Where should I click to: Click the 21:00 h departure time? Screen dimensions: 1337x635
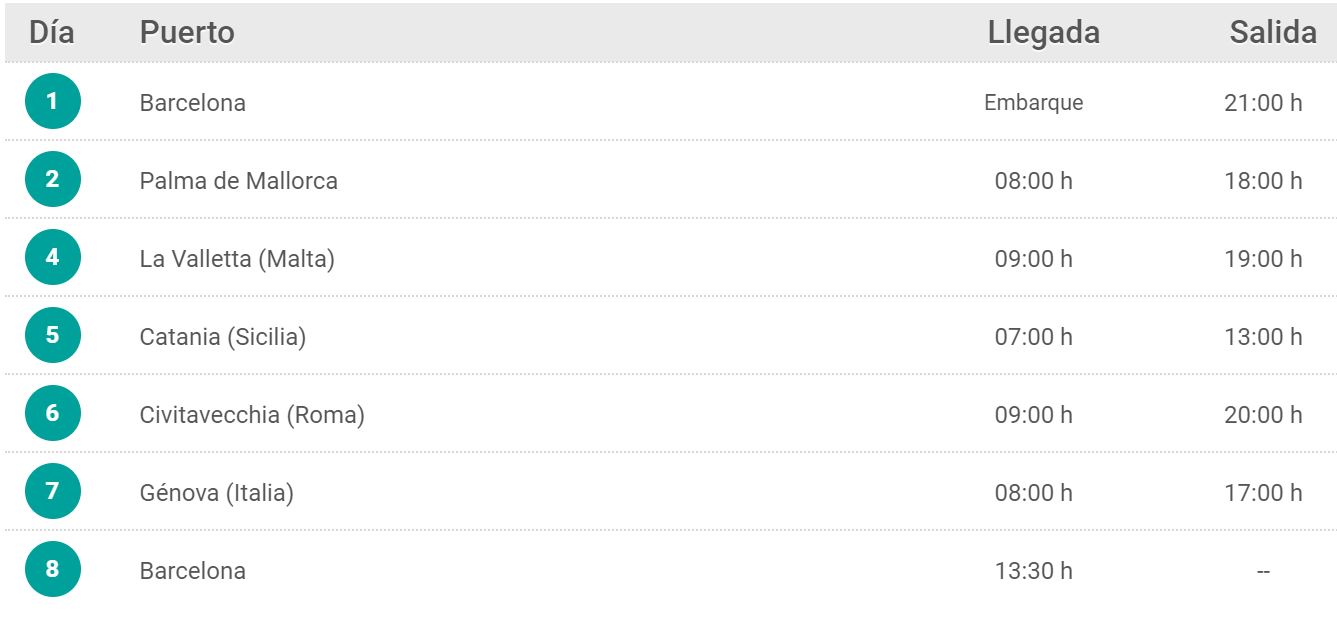(x=1263, y=103)
